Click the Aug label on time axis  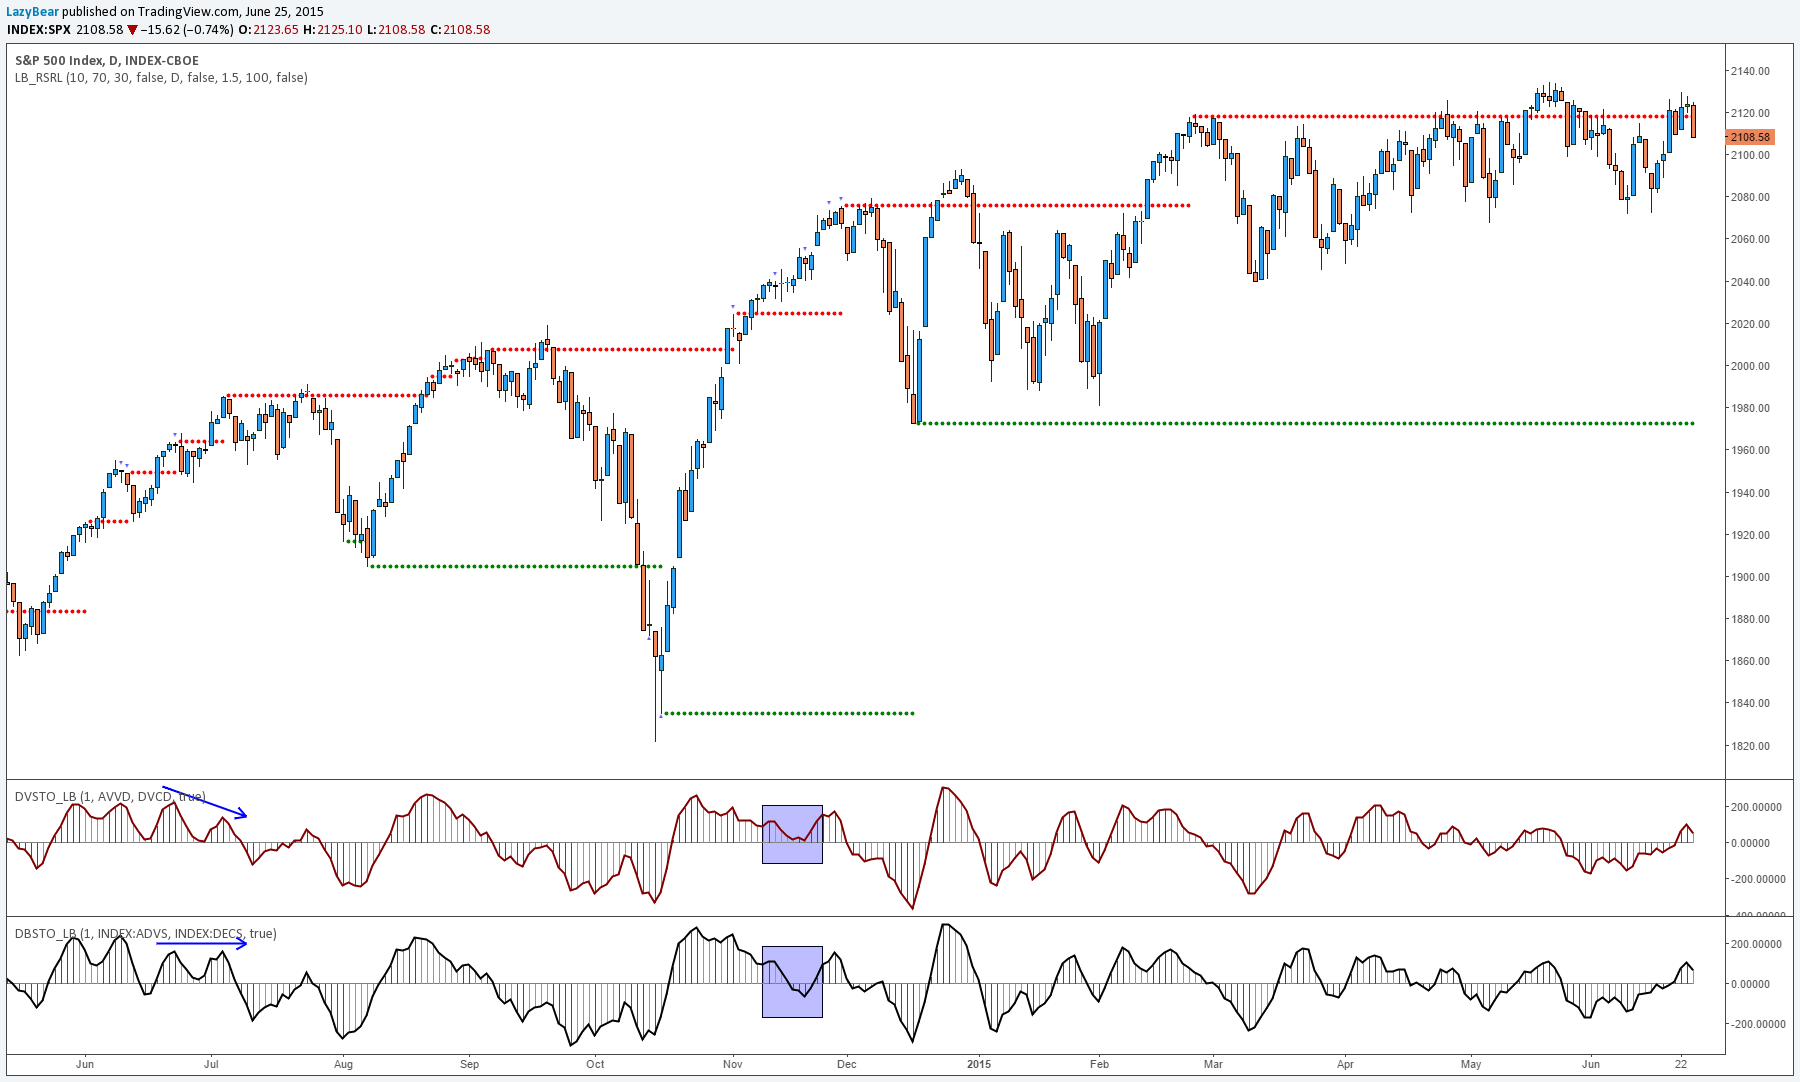point(343,1064)
